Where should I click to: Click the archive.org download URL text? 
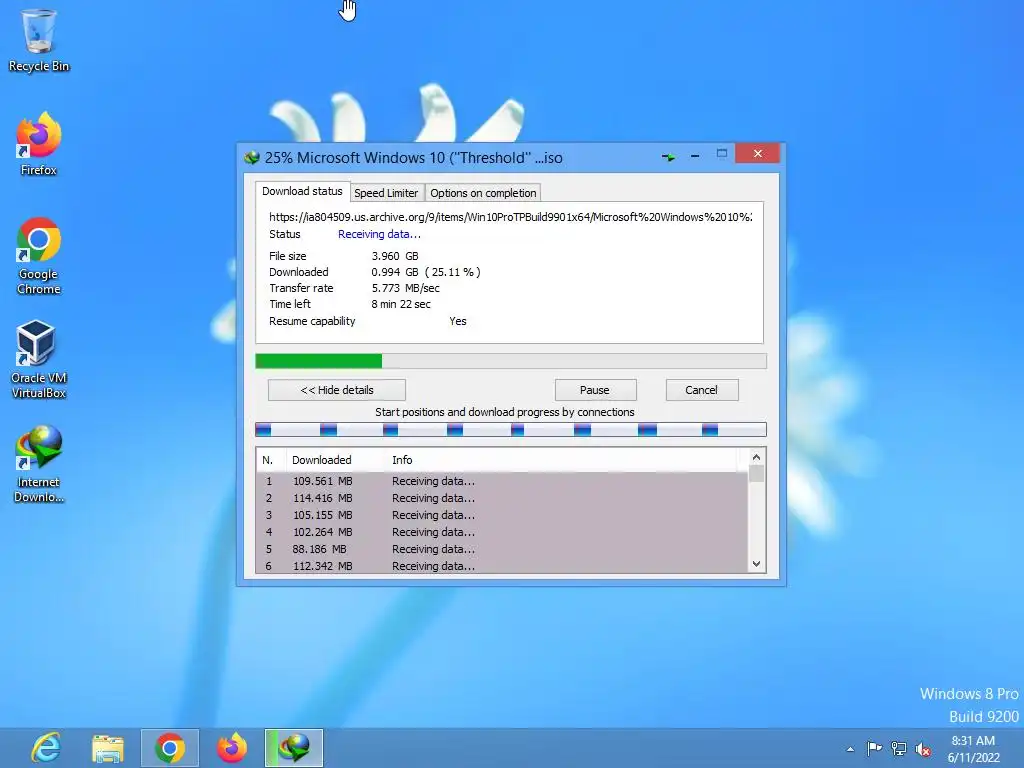tap(511, 217)
